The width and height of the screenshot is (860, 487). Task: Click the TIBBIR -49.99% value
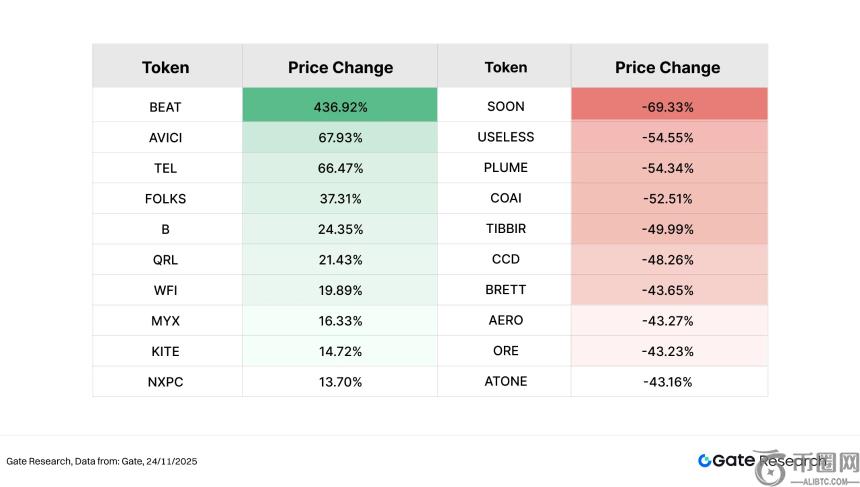click(667, 228)
